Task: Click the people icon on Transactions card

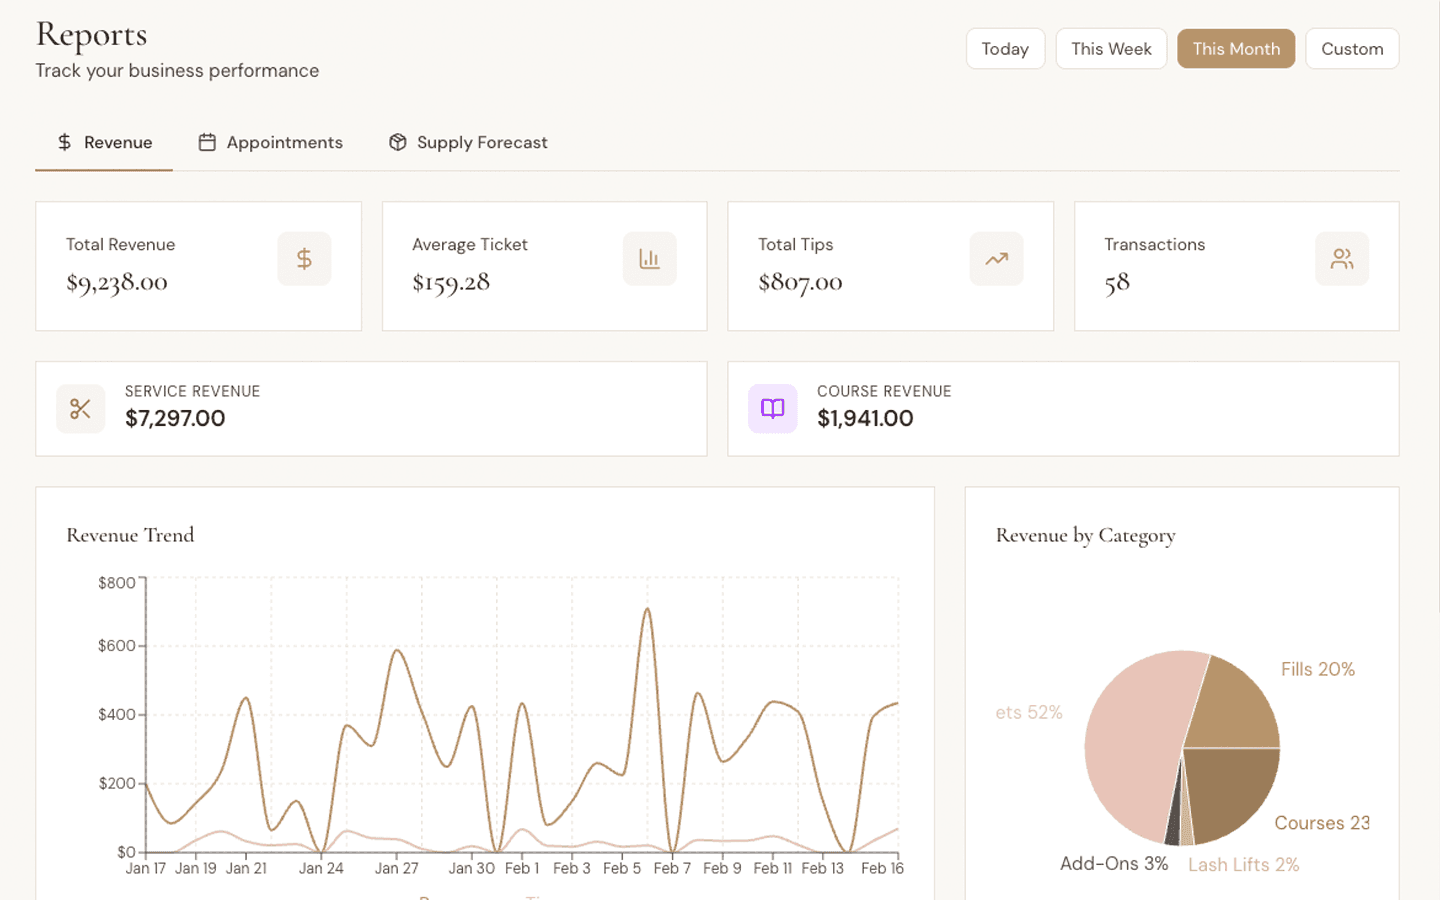Action: (1342, 258)
